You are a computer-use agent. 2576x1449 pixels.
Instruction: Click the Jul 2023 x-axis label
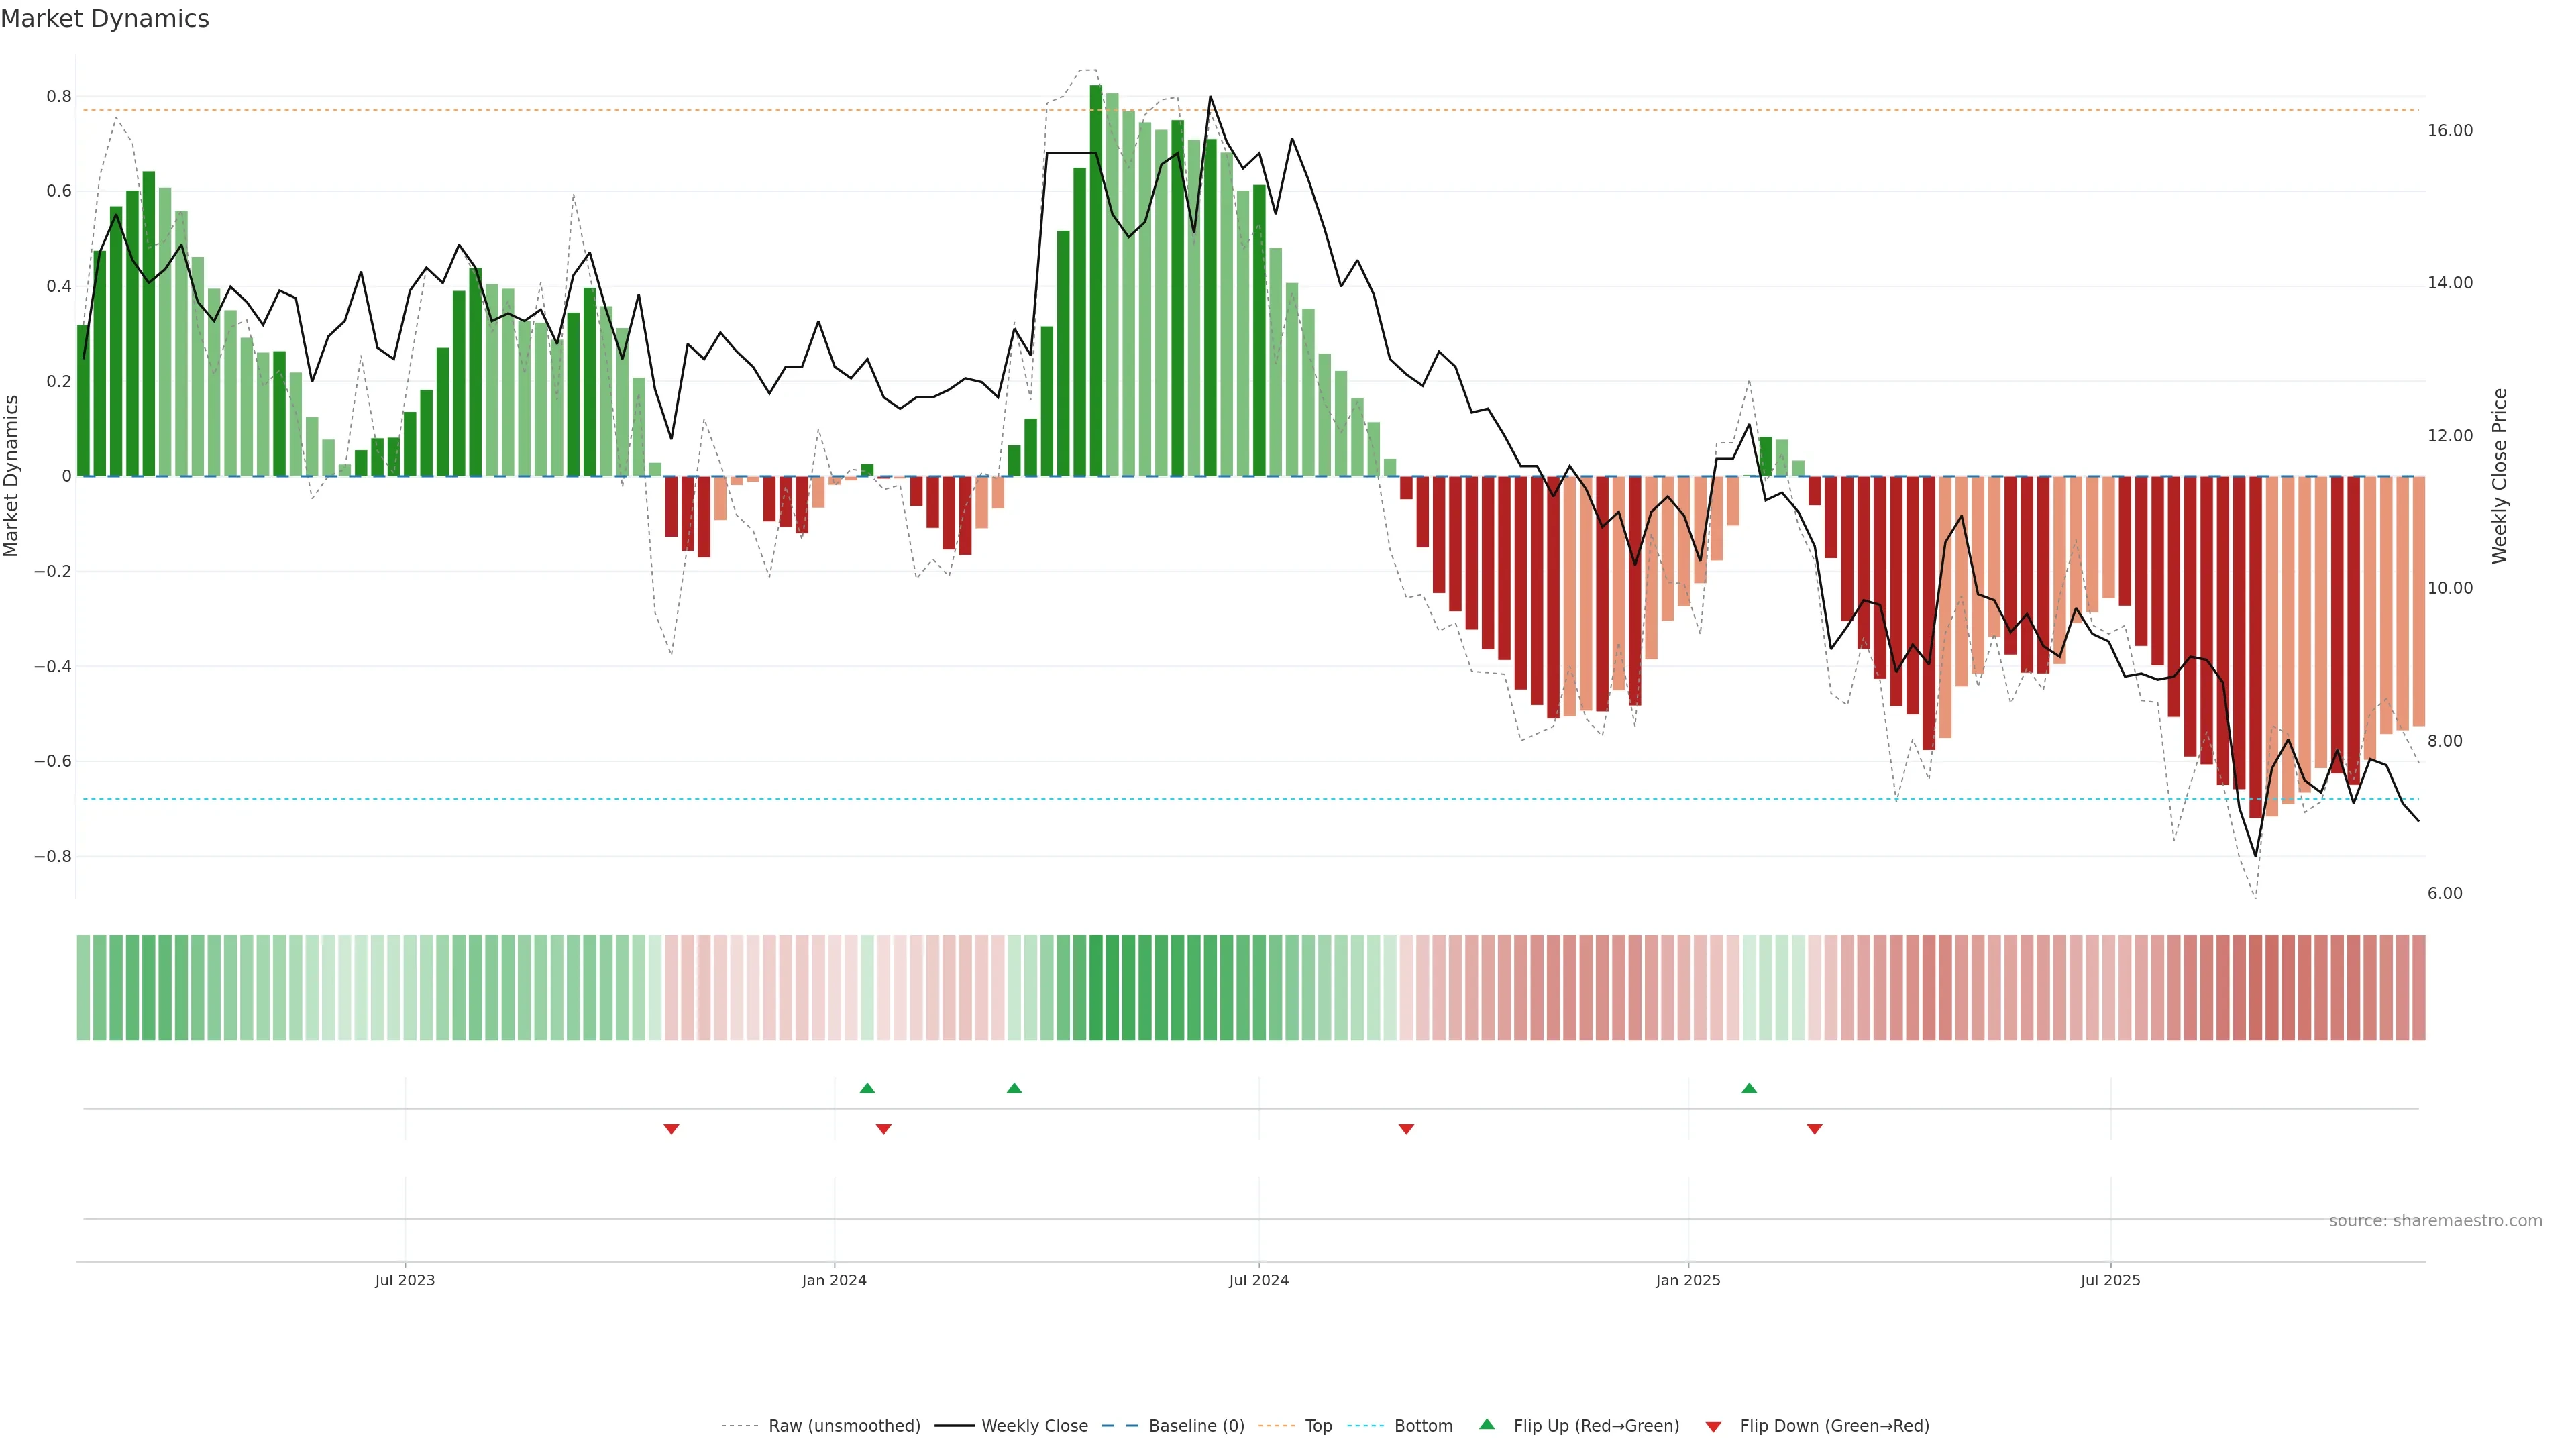(x=404, y=1280)
